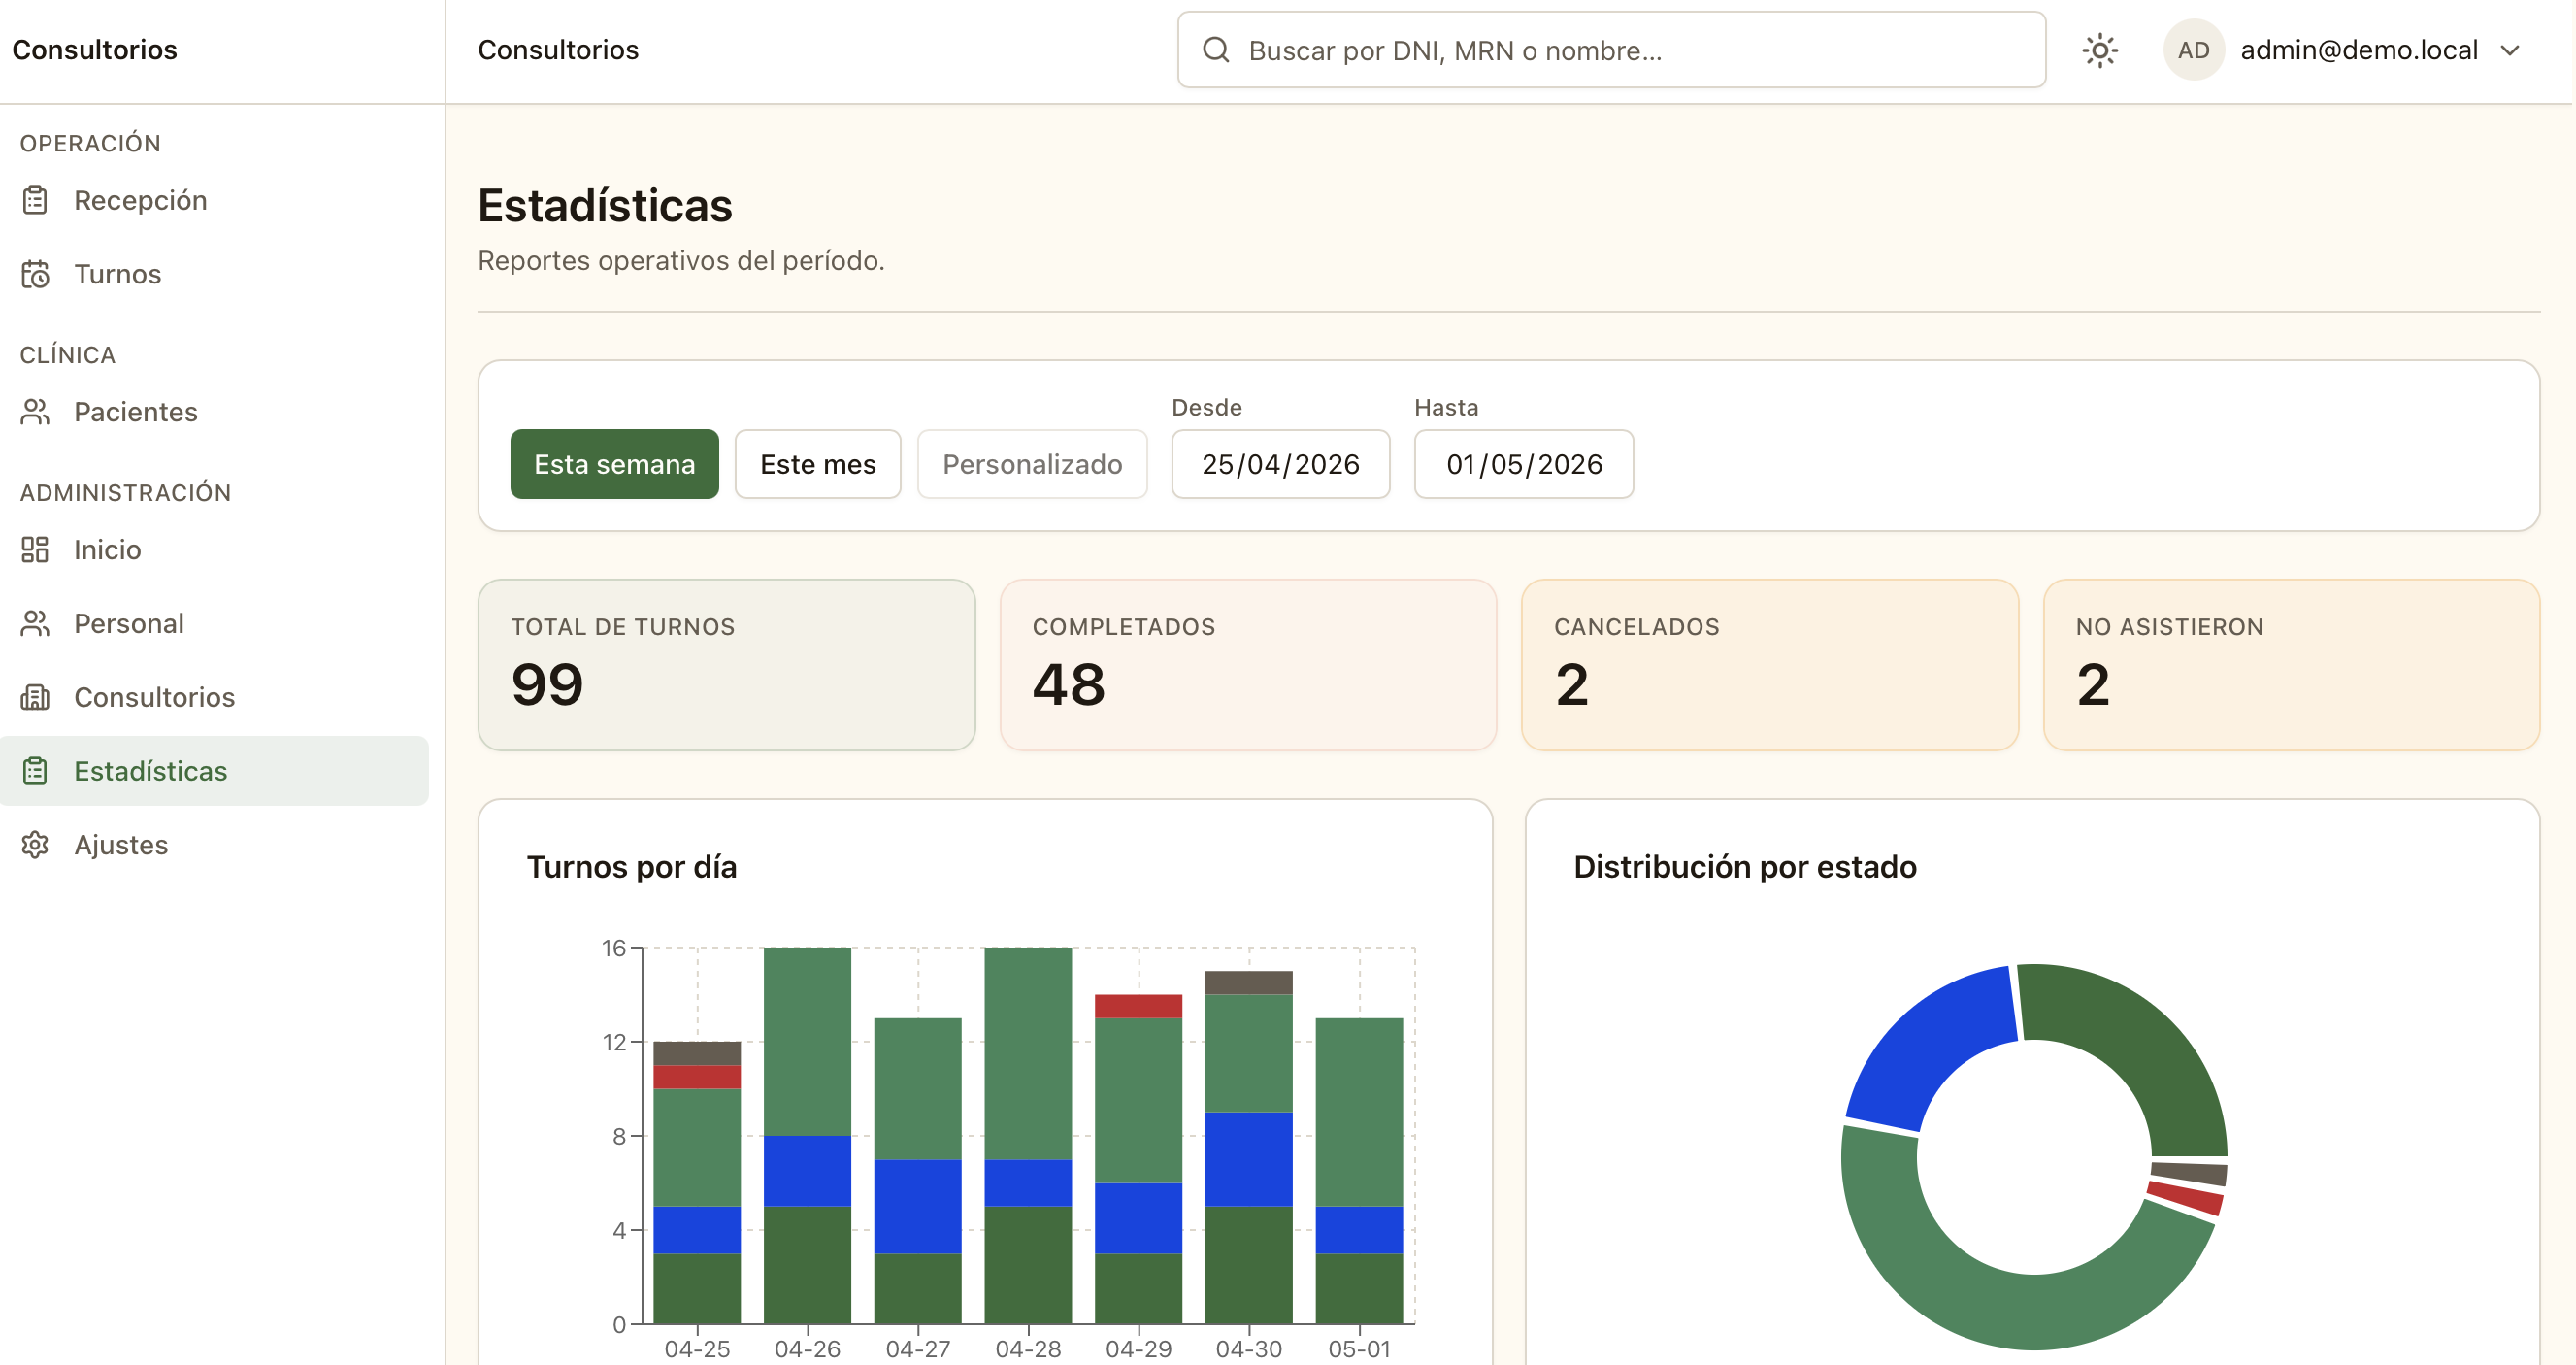The width and height of the screenshot is (2576, 1365).
Task: Open the Desde date field
Action: pos(1280,464)
